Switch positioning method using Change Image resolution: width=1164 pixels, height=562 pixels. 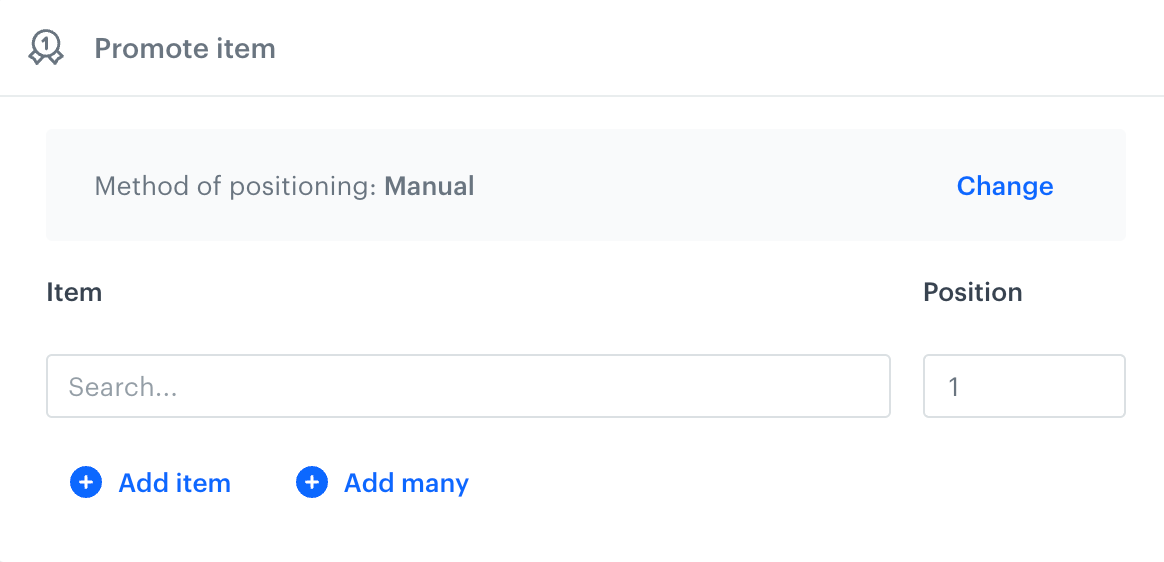(1004, 186)
